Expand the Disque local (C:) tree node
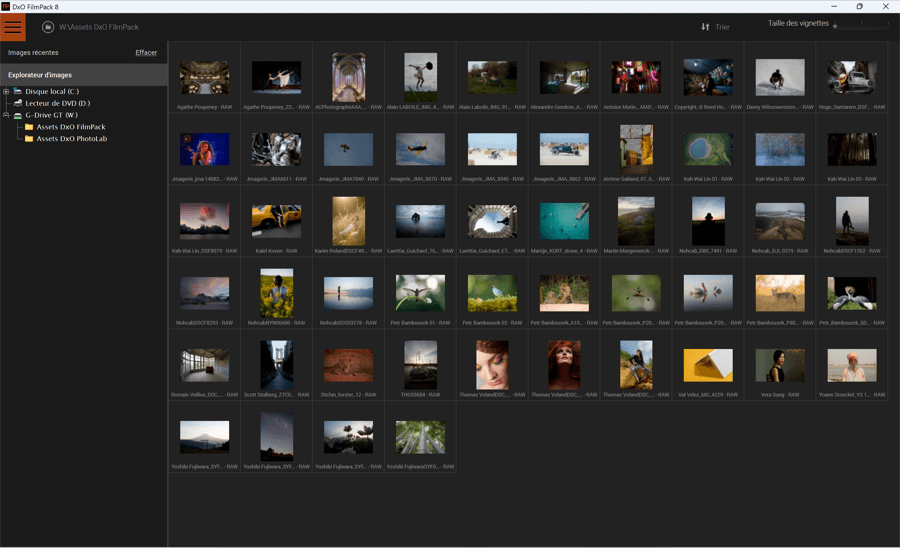Image resolution: width=900 pixels, height=548 pixels. [6, 91]
